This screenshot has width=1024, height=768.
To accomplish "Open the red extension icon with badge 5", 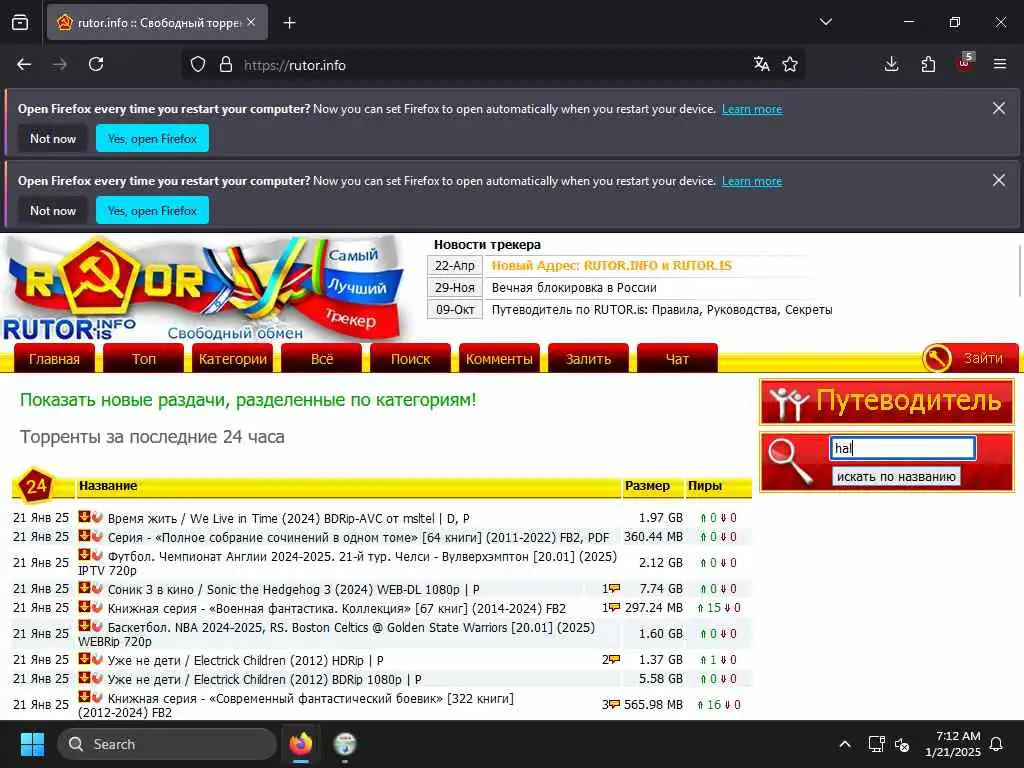I will point(965,63).
